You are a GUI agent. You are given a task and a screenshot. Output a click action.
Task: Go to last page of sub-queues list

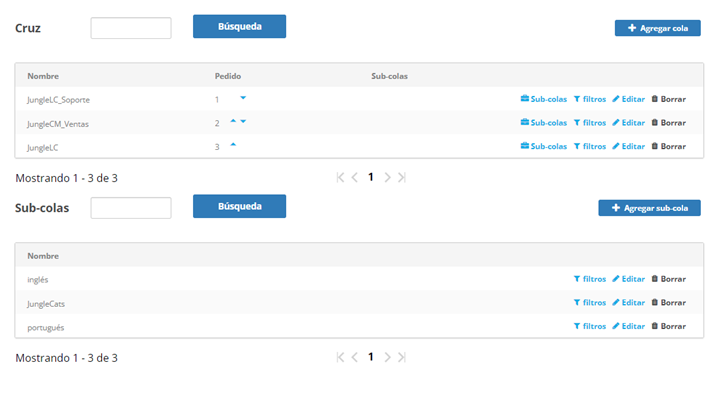click(x=401, y=357)
